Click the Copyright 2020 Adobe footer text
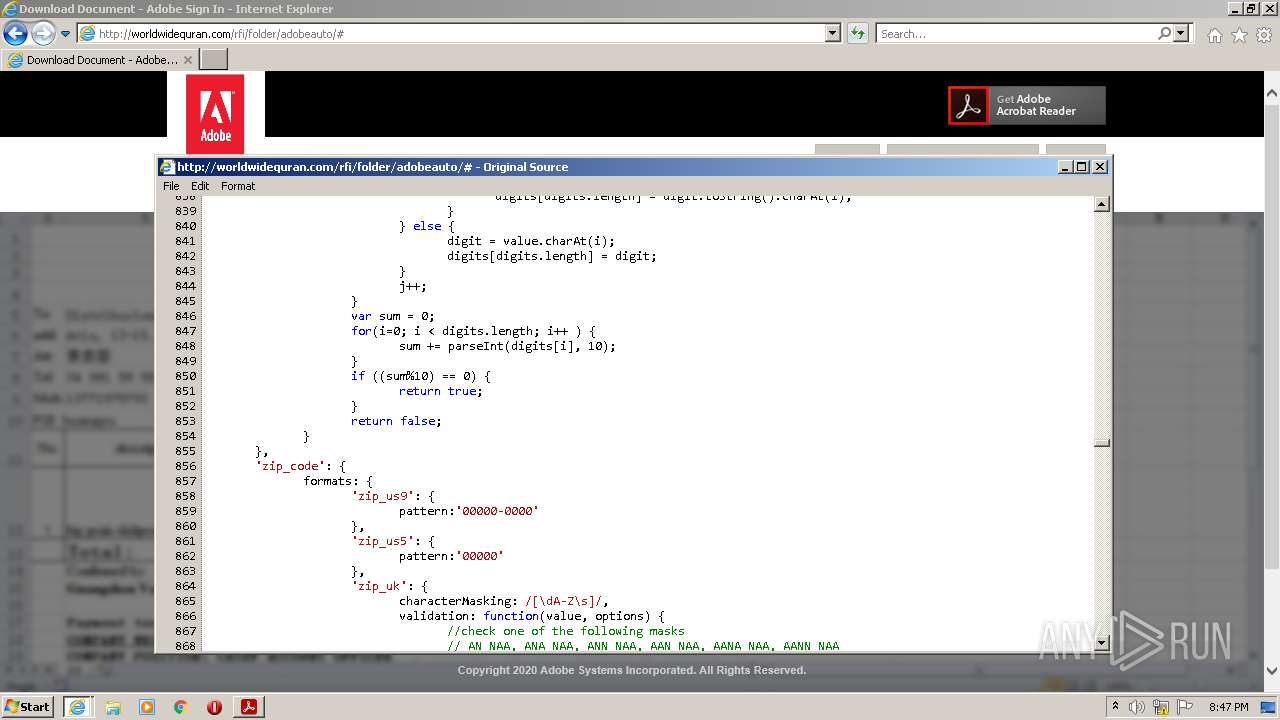 point(632,670)
